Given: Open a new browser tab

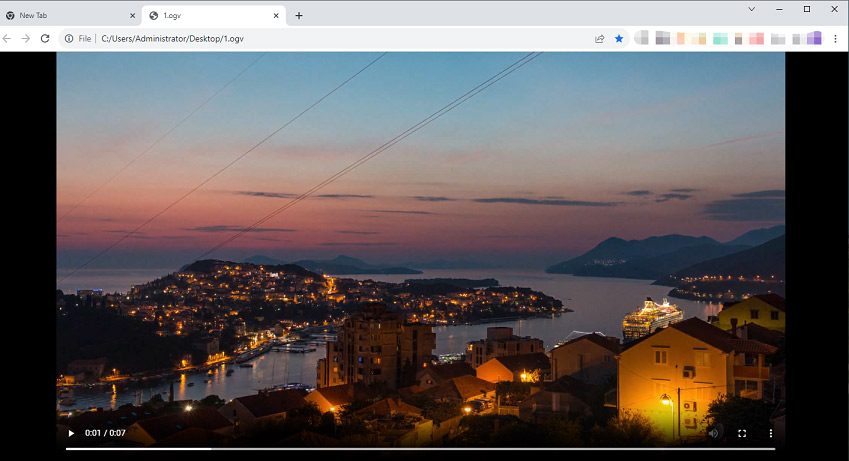Looking at the screenshot, I should tap(299, 16).
